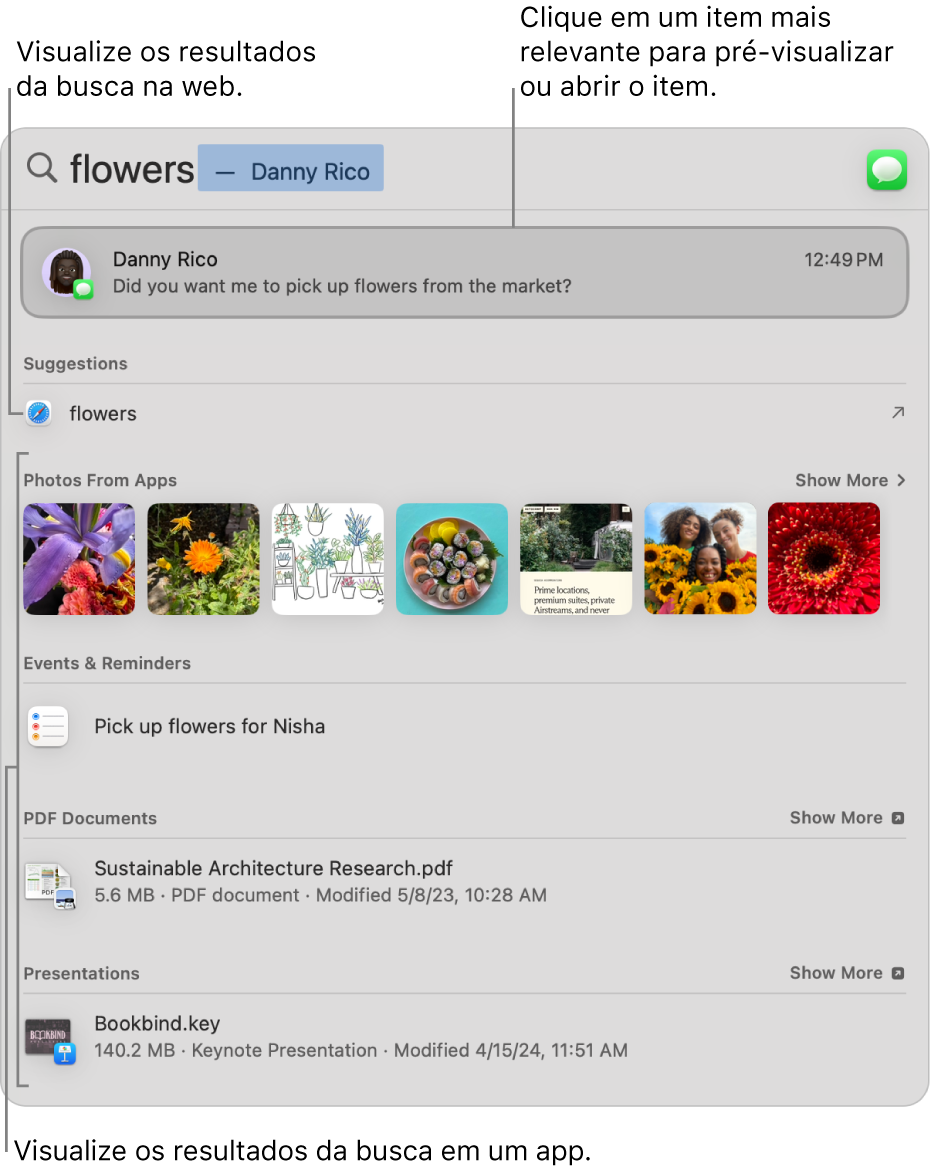Open the purple iris flower photo
Image resolution: width=931 pixels, height=1173 pixels.
pyautogui.click(x=79, y=559)
